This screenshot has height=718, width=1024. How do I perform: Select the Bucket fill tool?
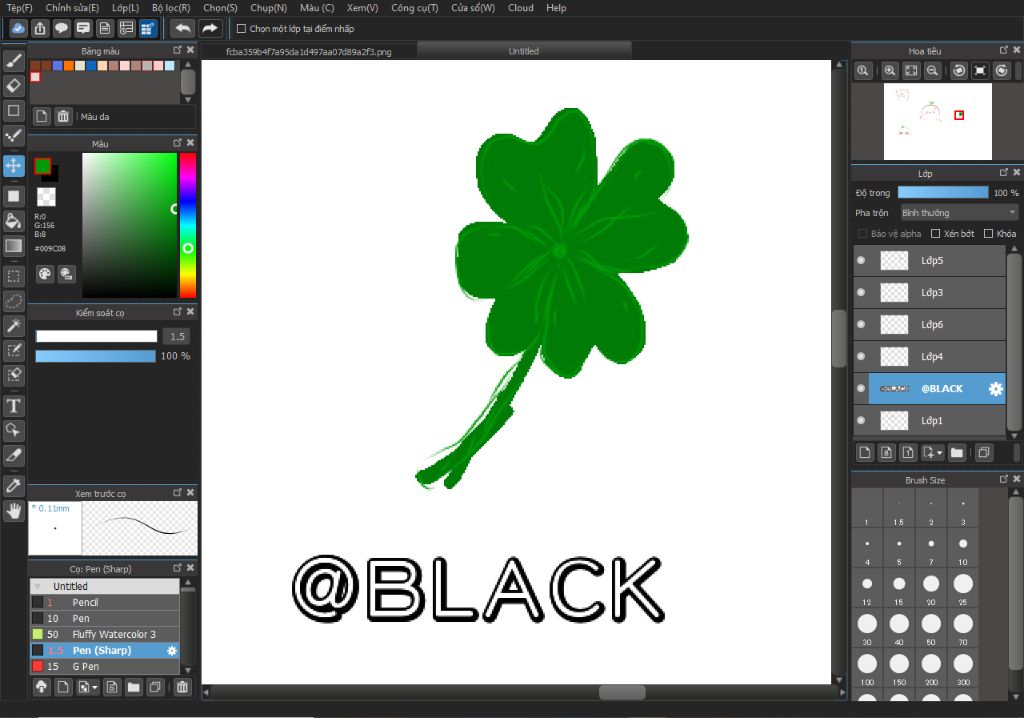click(x=14, y=221)
